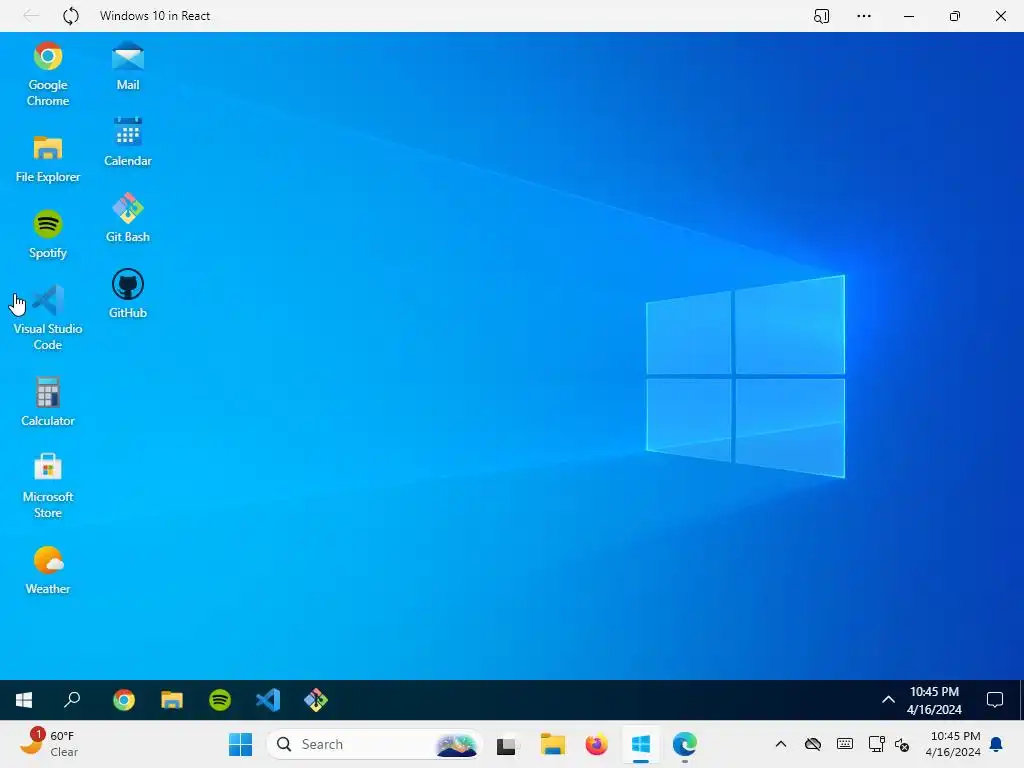1024x768 pixels.
Task: Open File Explorer on the host taskbar
Action: point(552,744)
